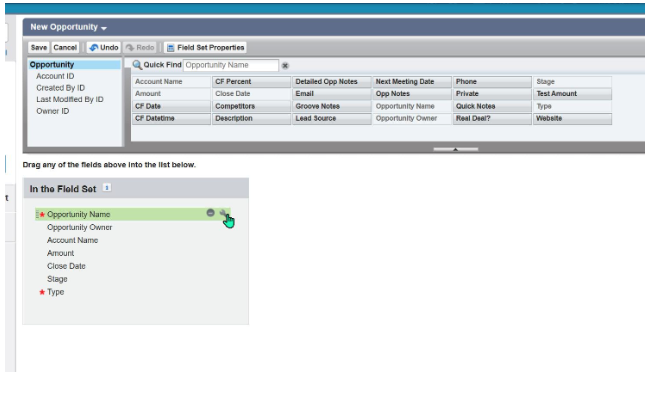Viewport: 646px width, 397px height.
Task: Select the Phone palette field
Action: click(492, 82)
